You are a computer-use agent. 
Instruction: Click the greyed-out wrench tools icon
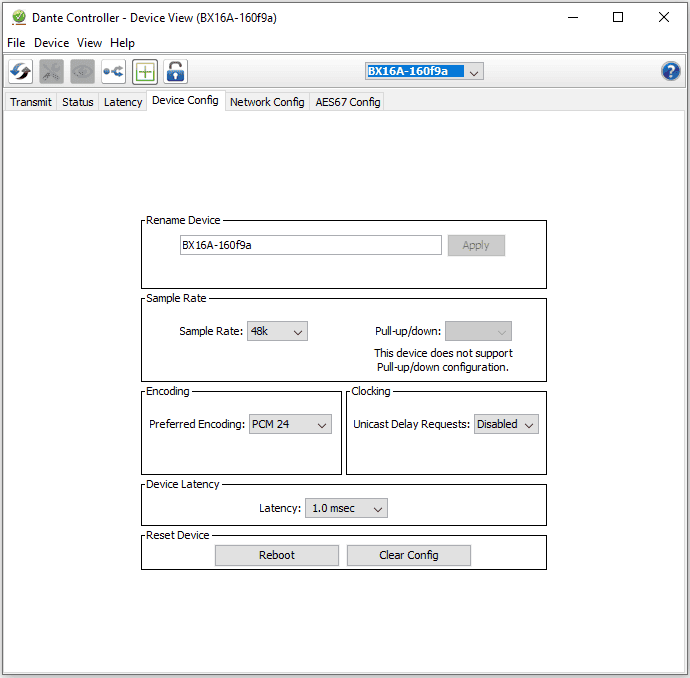52,71
